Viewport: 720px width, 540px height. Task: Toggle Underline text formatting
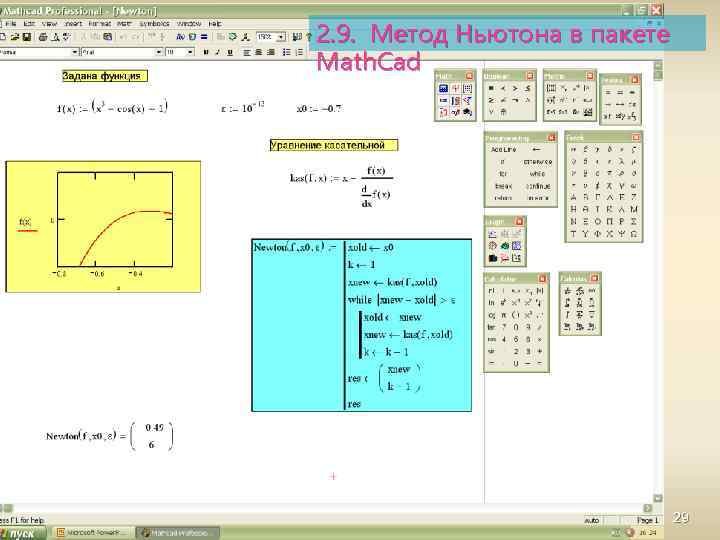[230, 52]
